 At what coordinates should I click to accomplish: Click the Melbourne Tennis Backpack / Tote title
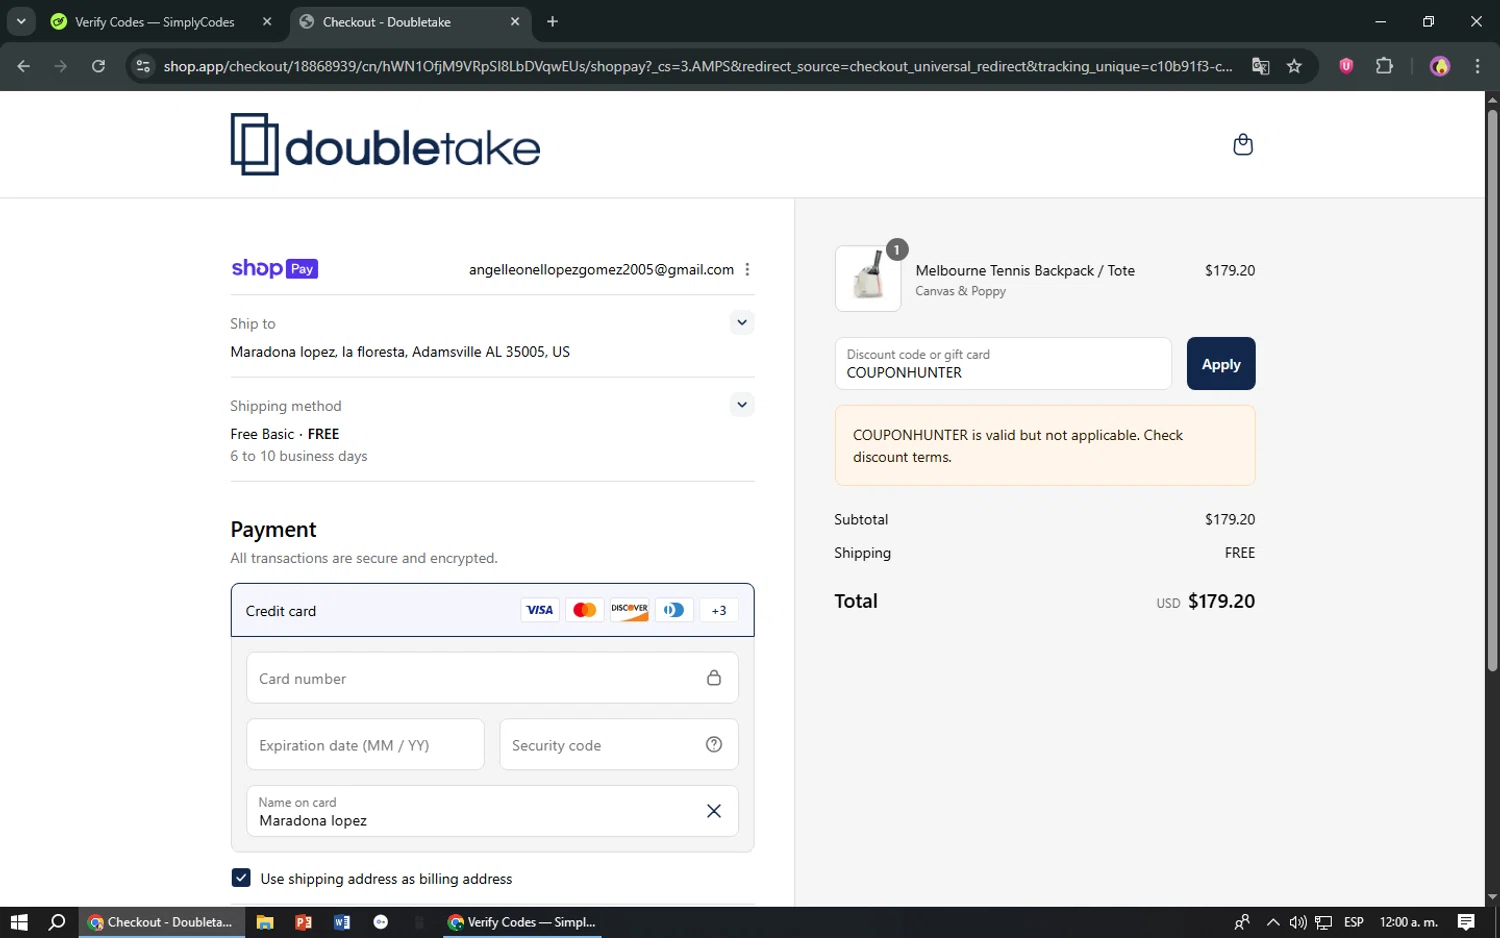1025,271
